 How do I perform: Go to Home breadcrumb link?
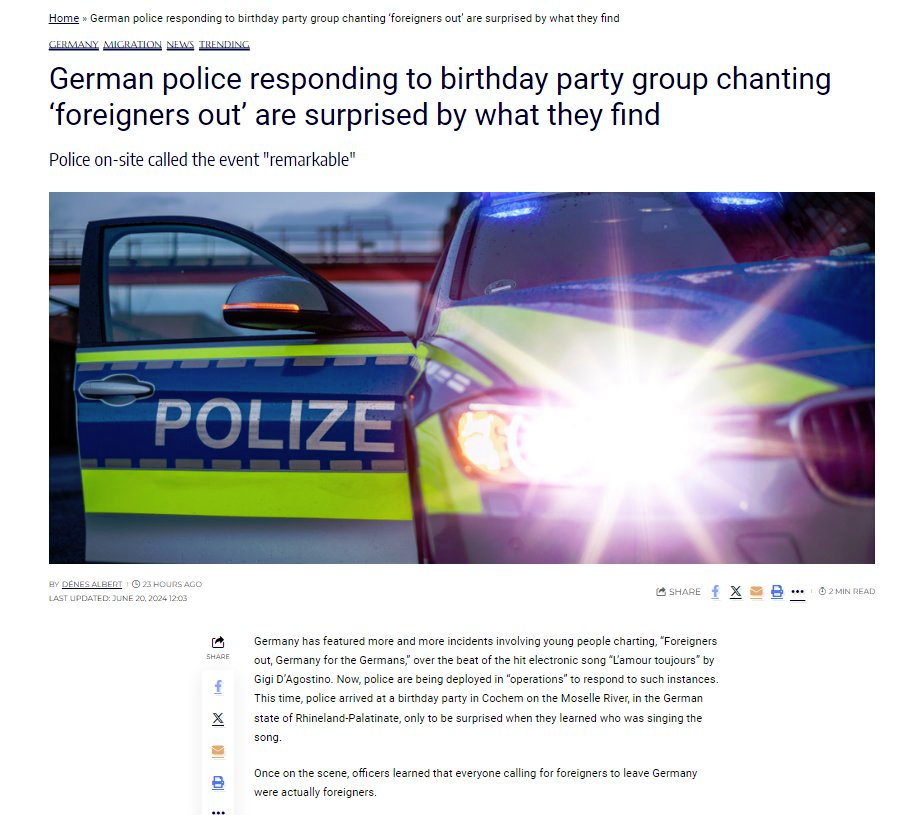pos(64,18)
